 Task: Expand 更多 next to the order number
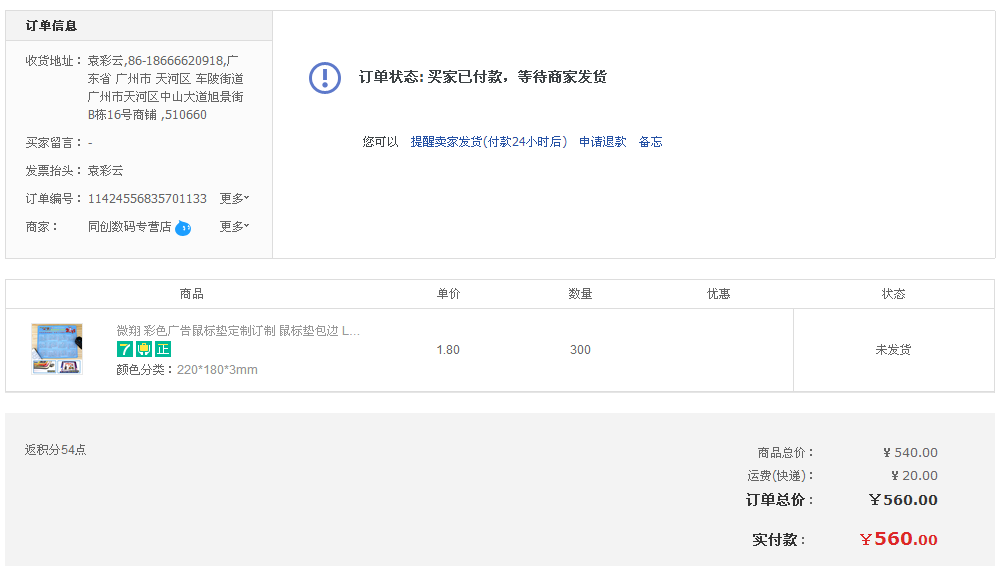pyautogui.click(x=234, y=199)
